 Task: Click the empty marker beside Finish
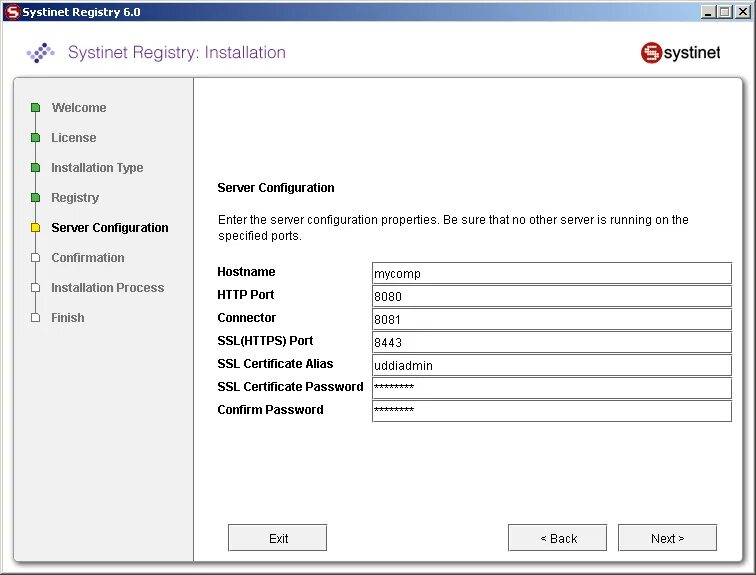coord(35,318)
